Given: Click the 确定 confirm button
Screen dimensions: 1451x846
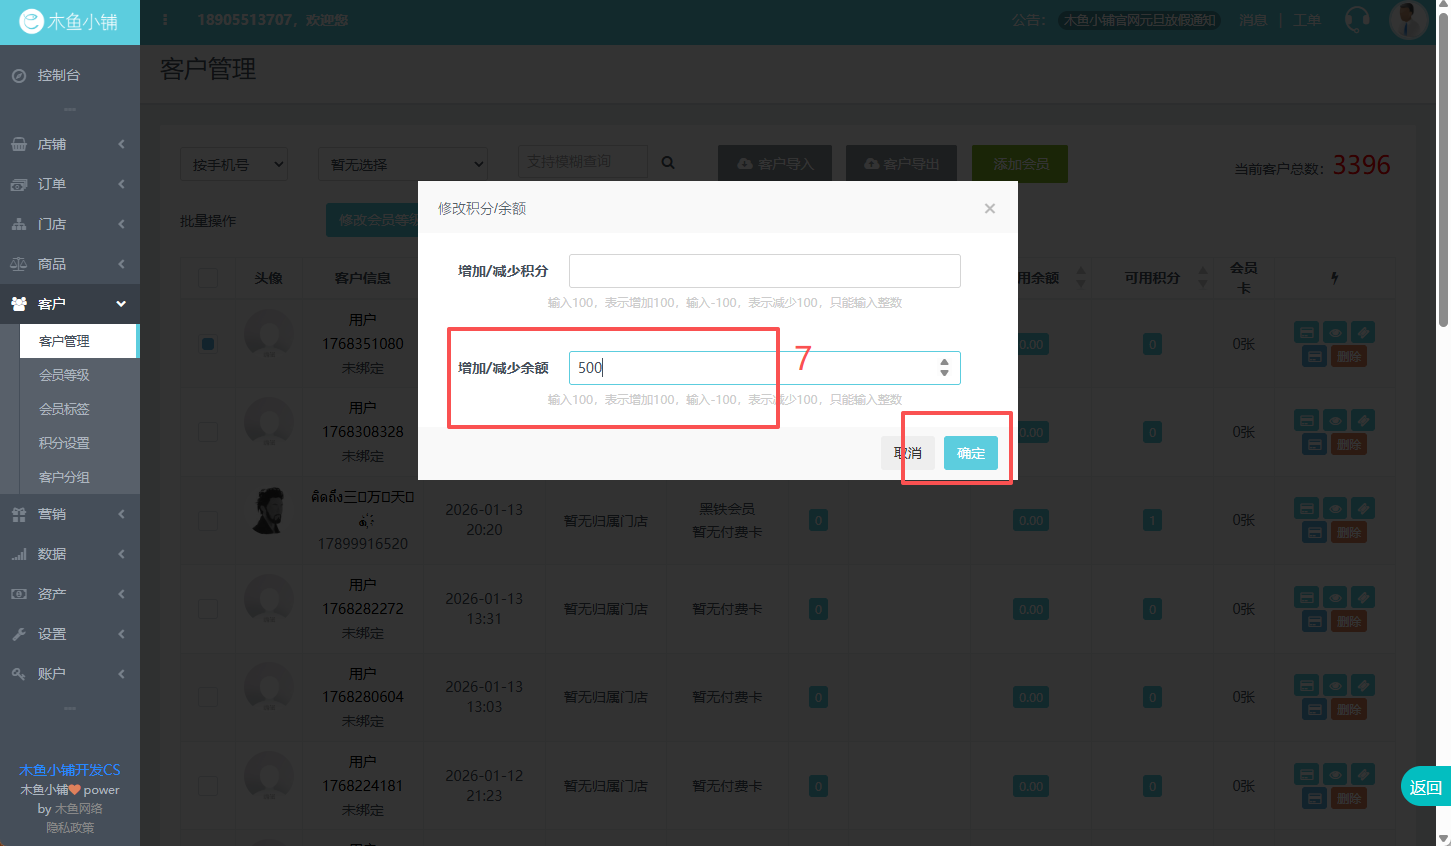Looking at the screenshot, I should (970, 453).
